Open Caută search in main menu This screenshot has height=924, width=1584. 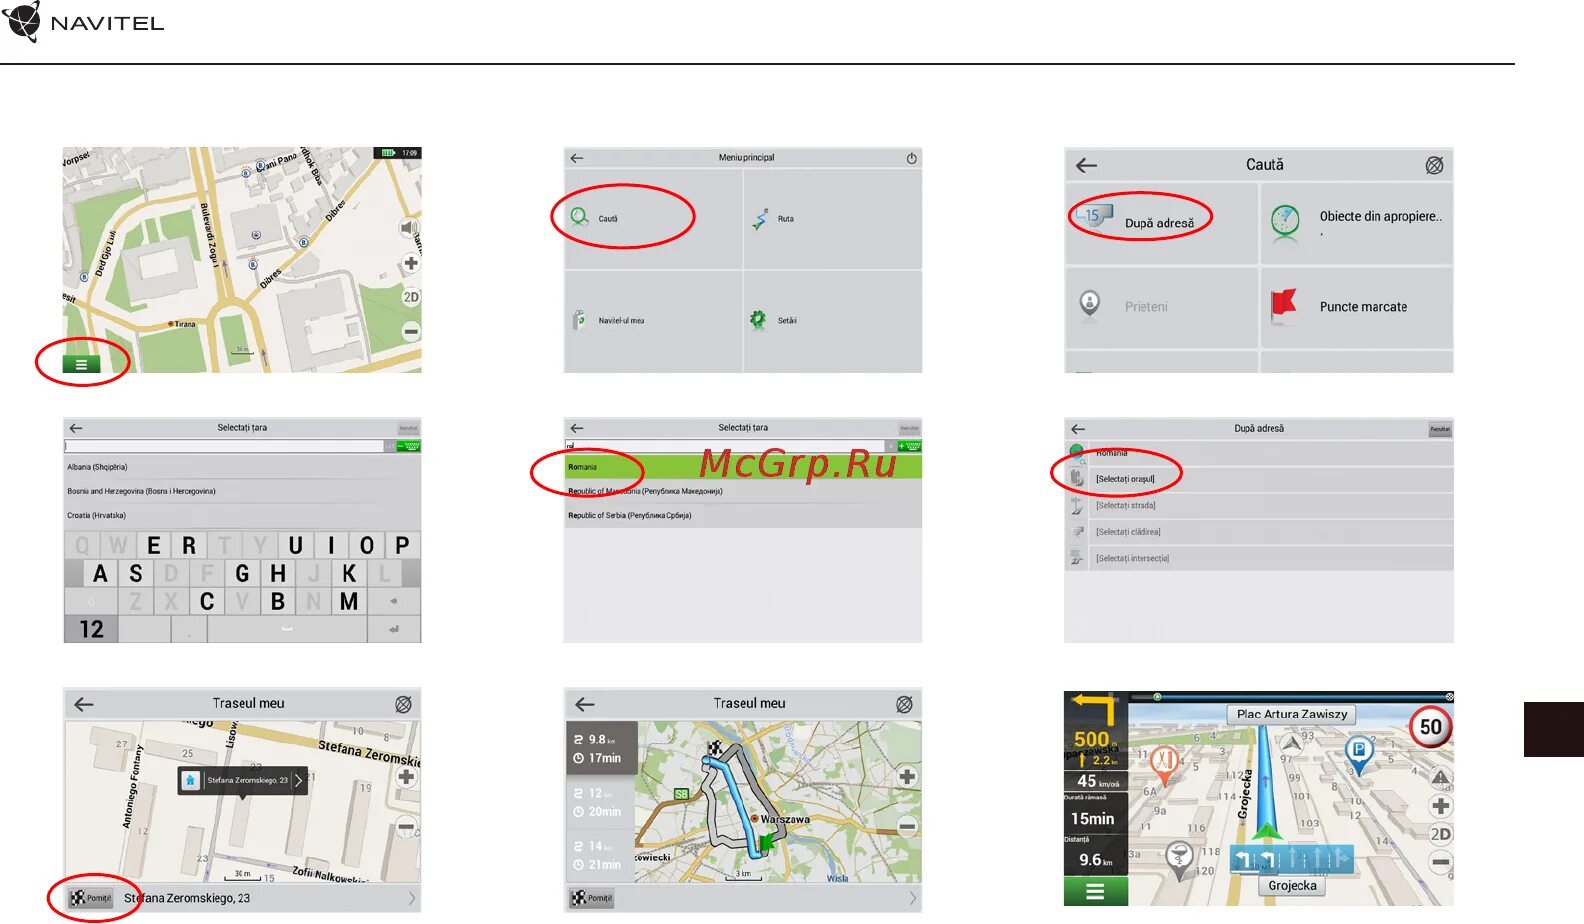point(653,218)
